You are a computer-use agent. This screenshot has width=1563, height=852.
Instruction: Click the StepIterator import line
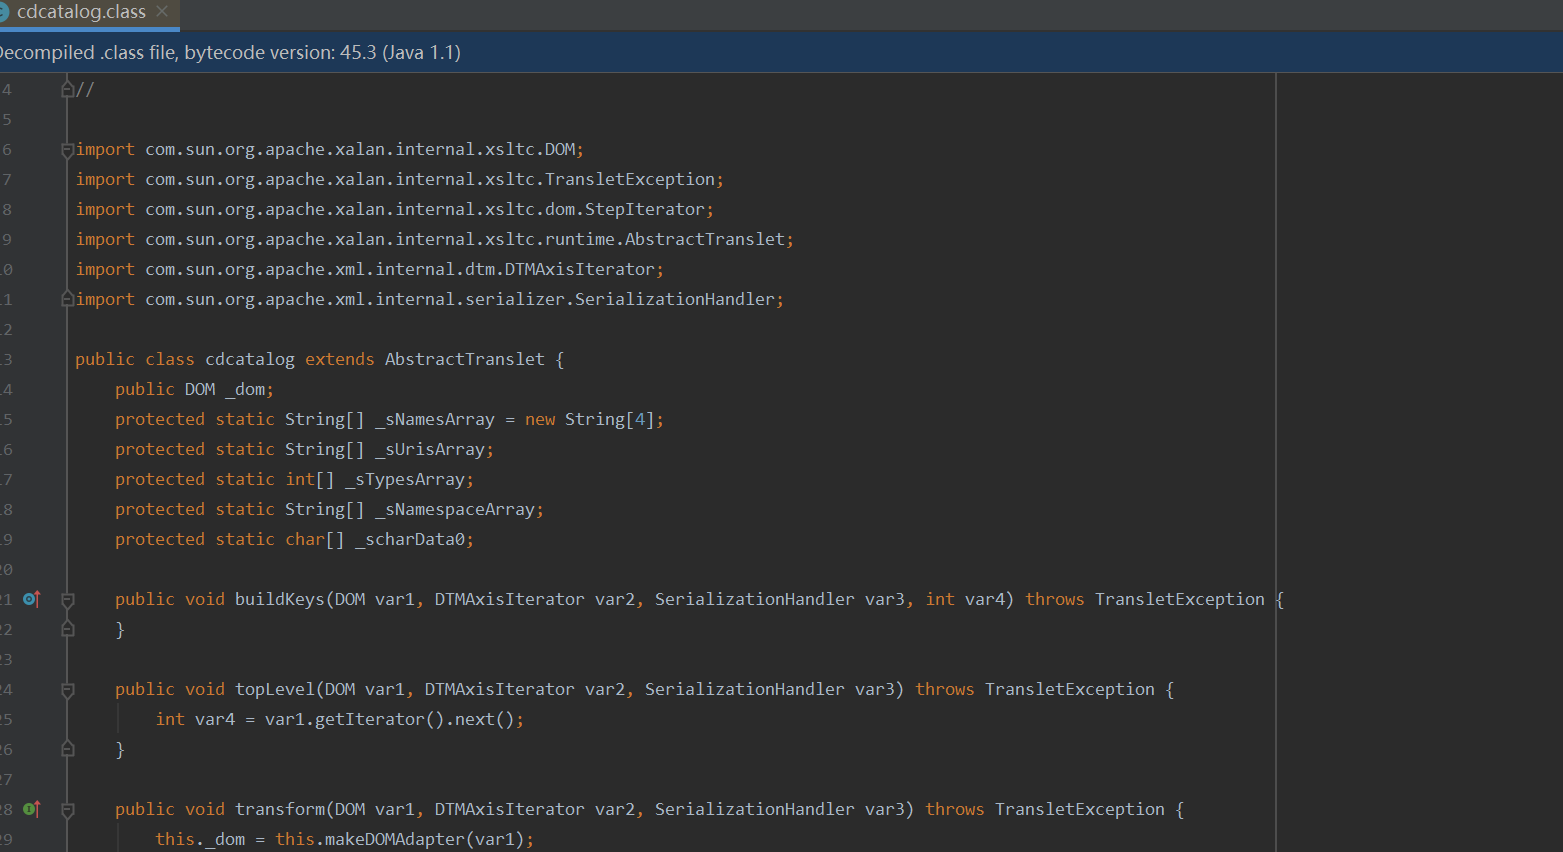coord(394,209)
